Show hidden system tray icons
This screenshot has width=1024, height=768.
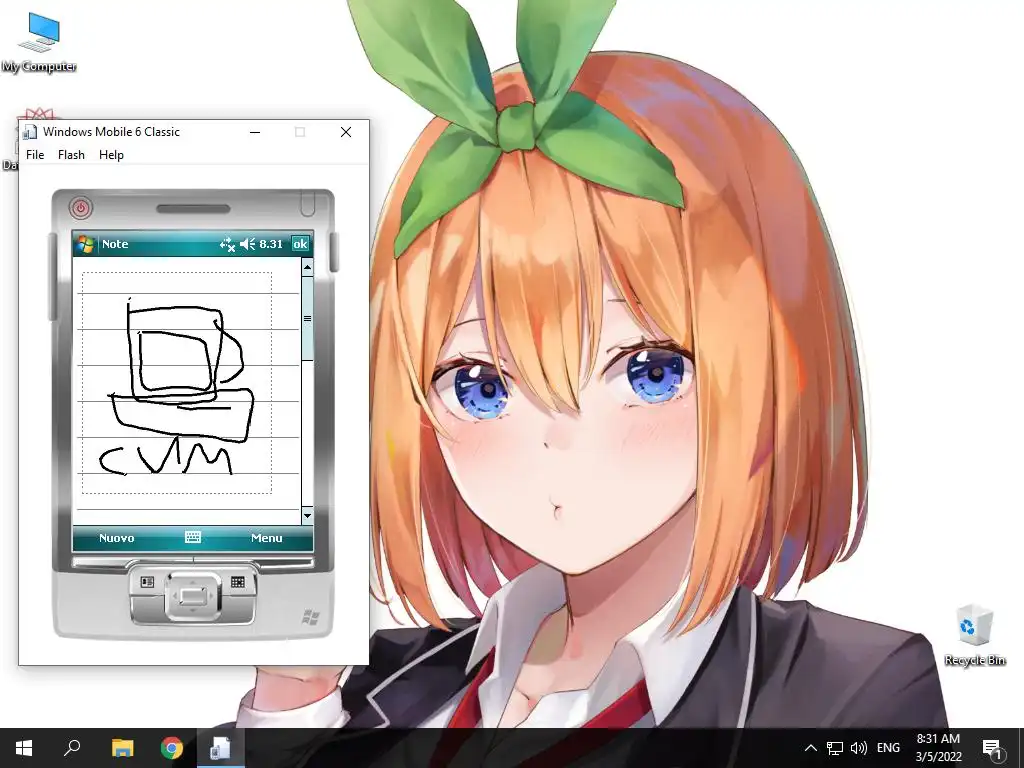point(810,748)
